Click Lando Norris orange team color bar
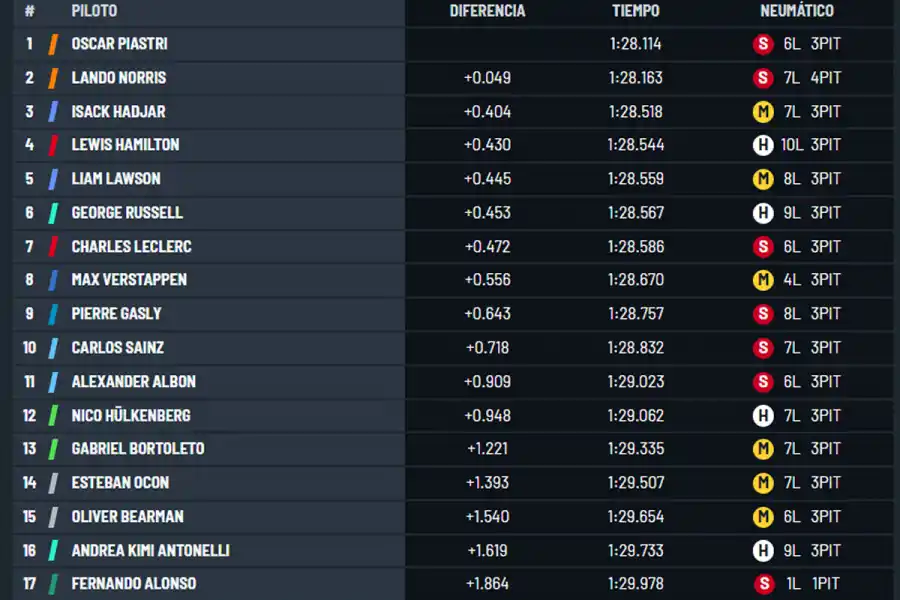Viewport: 900px width, 600px height. pyautogui.click(x=54, y=78)
